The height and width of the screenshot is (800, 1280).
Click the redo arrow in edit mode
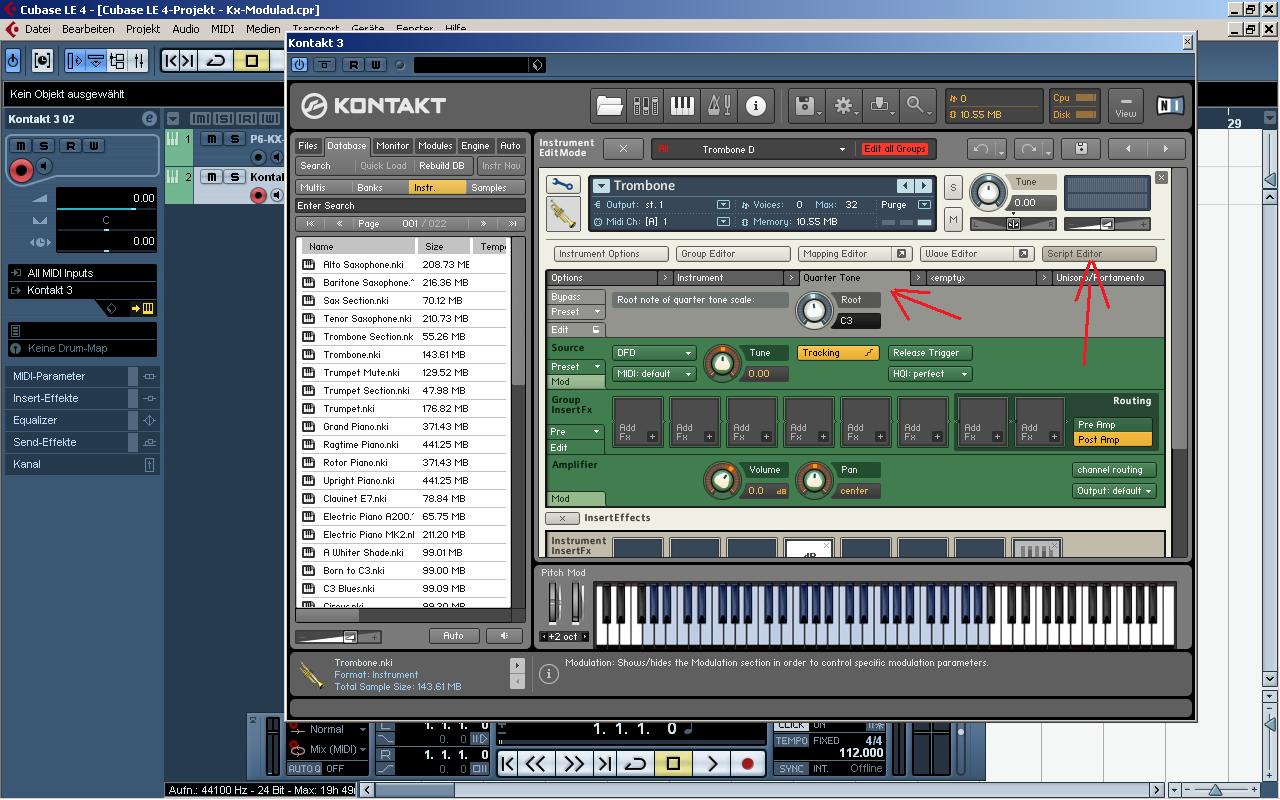coord(1030,149)
